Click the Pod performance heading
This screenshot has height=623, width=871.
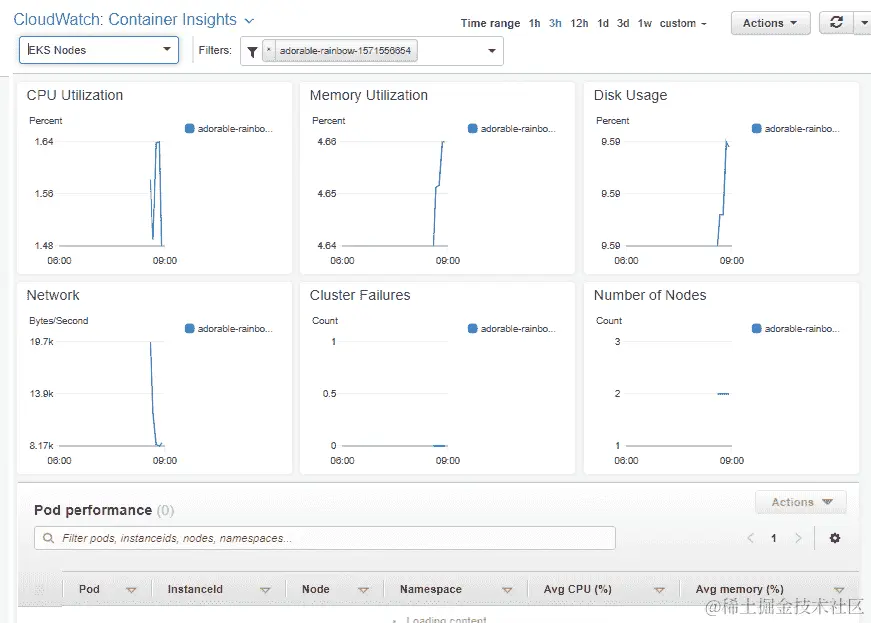[x=93, y=510]
